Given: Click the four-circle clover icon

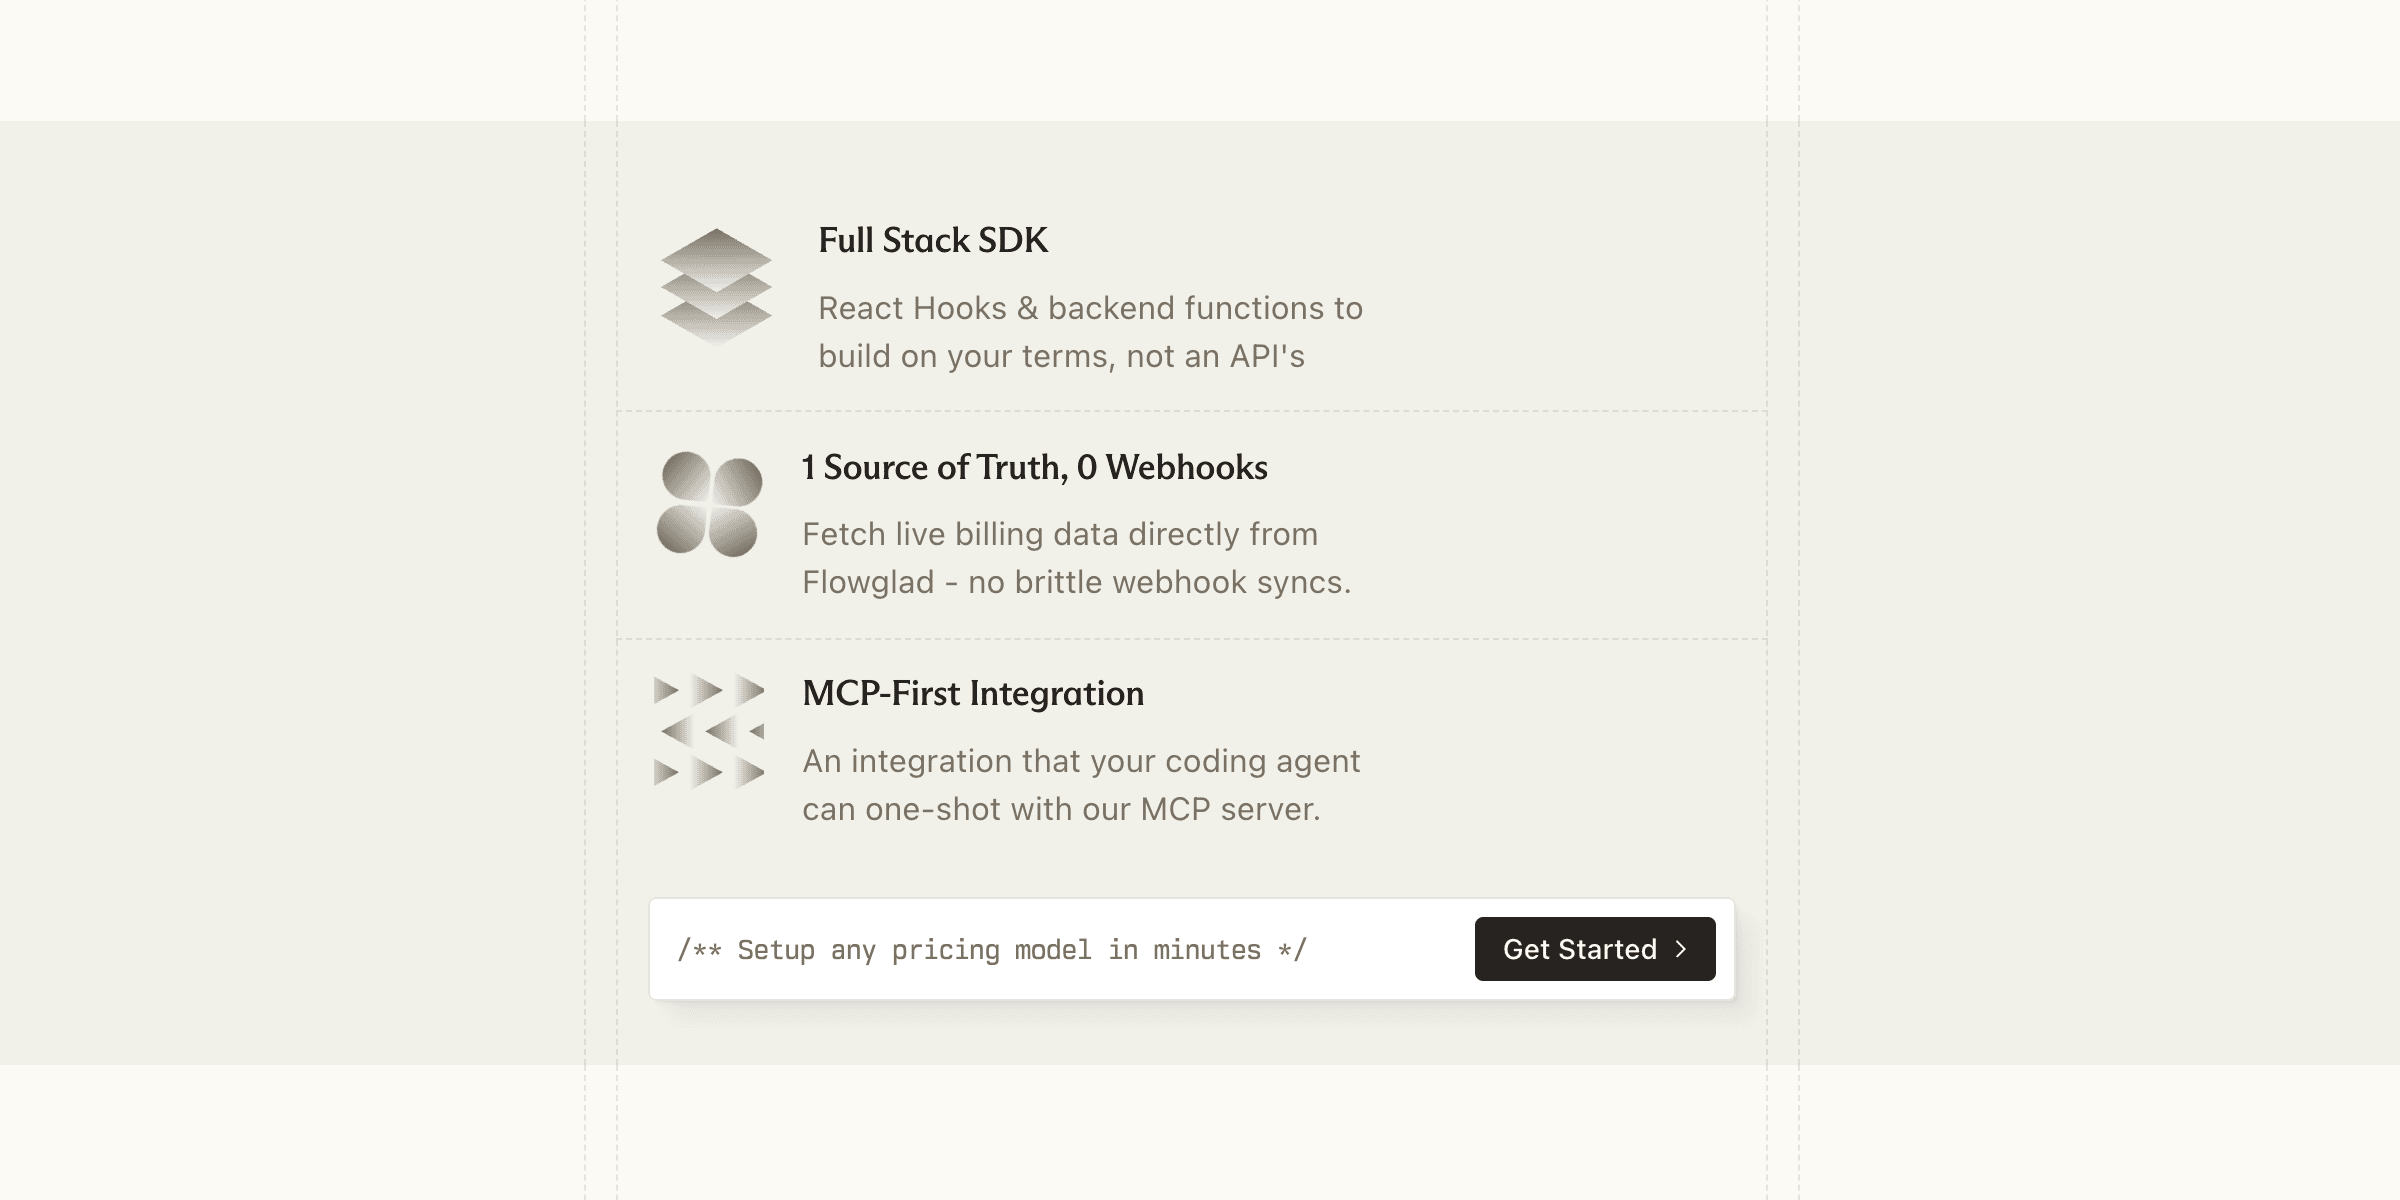Looking at the screenshot, I should [709, 504].
